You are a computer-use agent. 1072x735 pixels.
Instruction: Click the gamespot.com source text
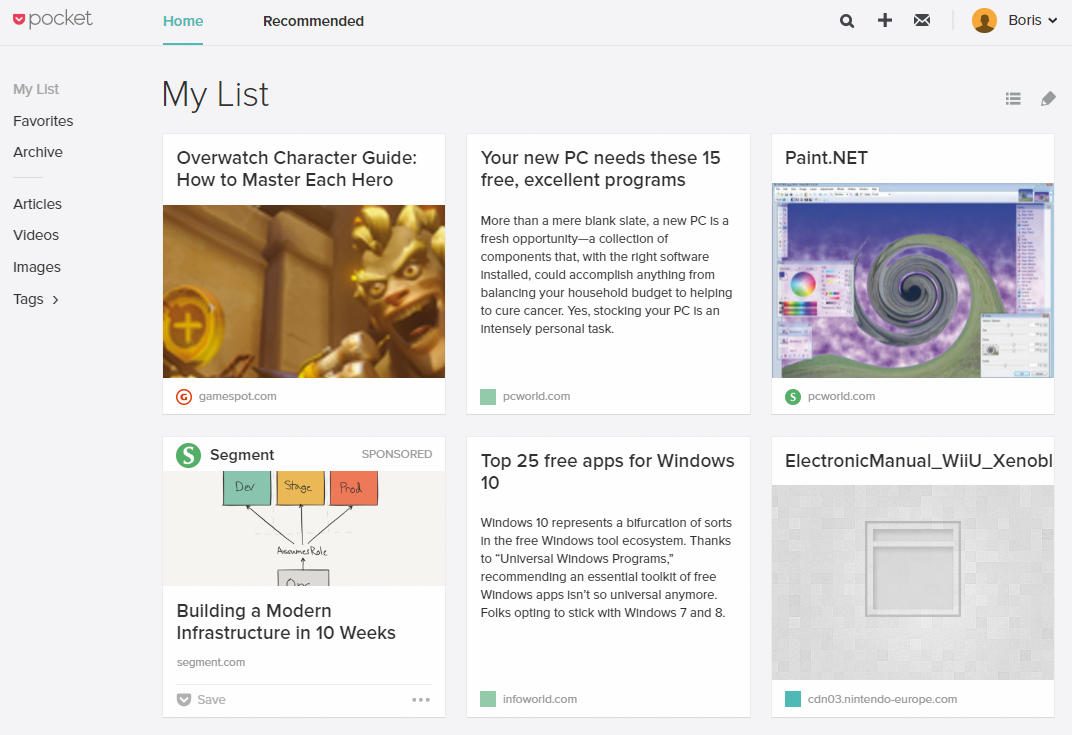pyautogui.click(x=237, y=397)
